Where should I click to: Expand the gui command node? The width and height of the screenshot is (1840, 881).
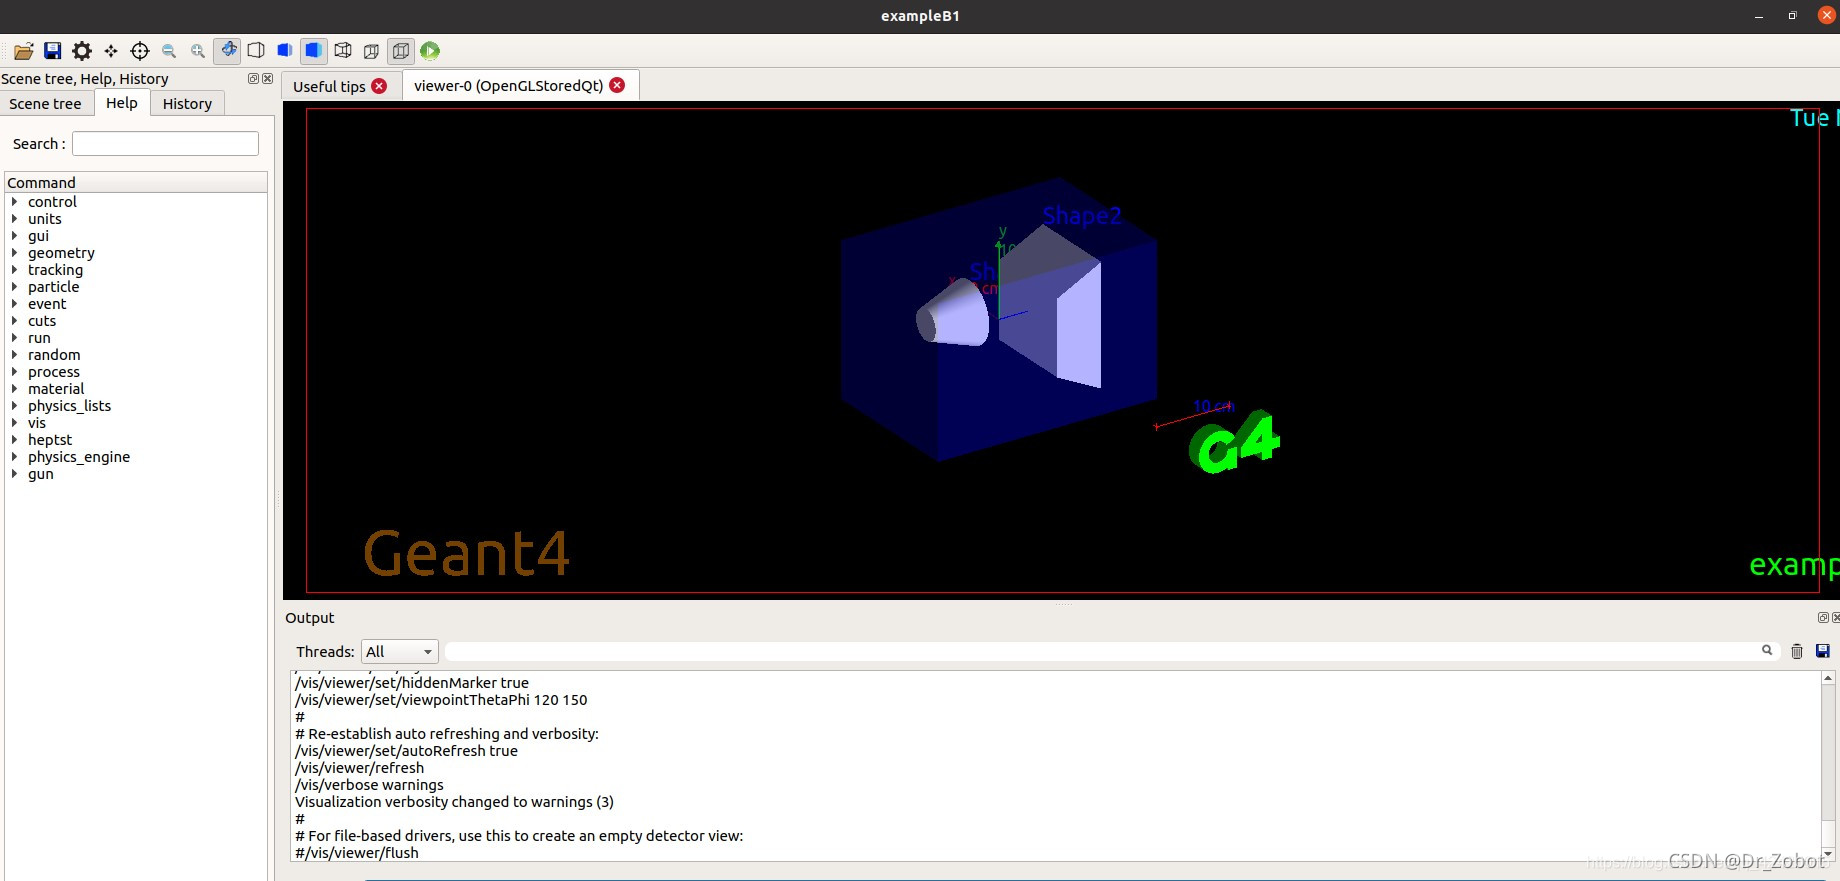click(14, 236)
